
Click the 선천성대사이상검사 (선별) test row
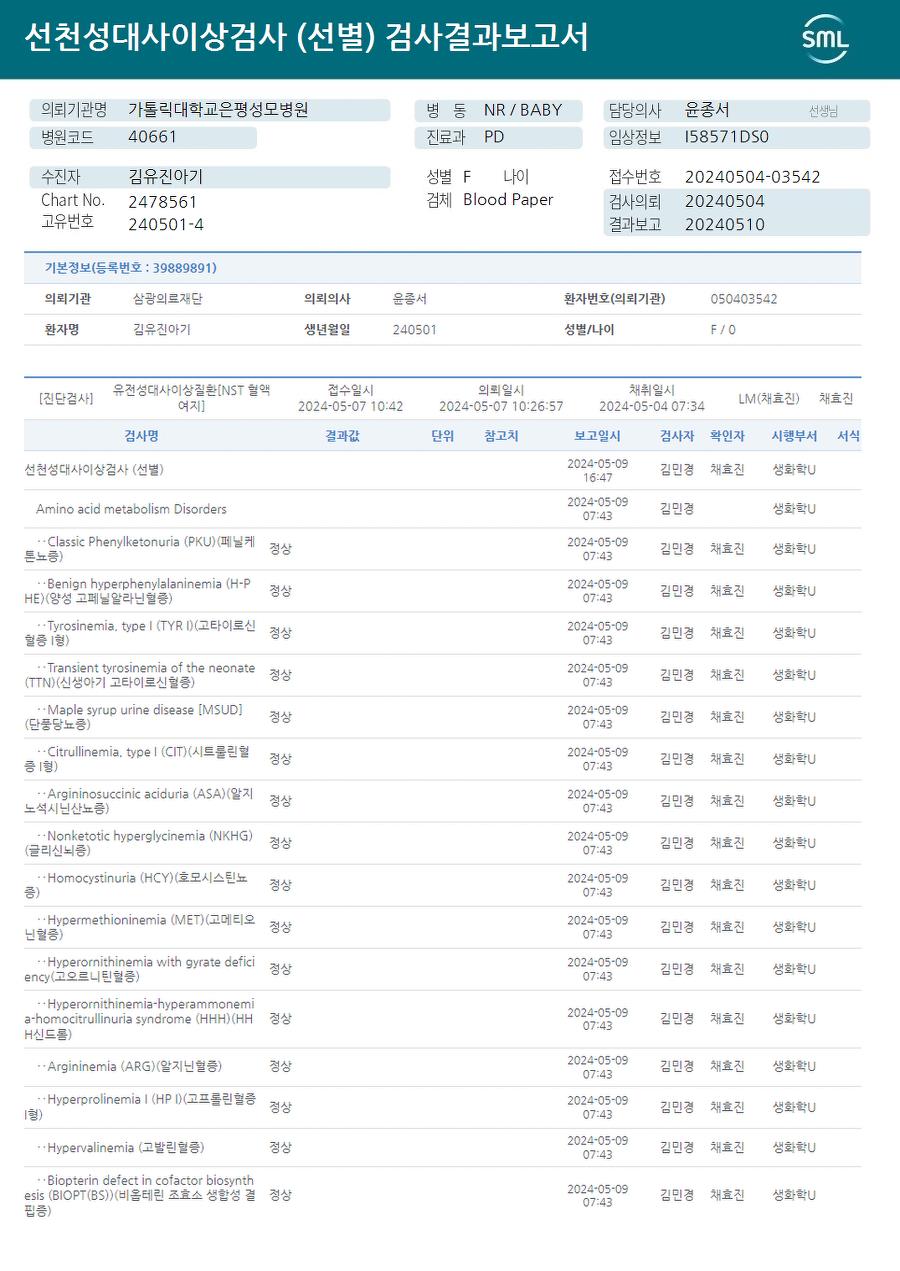[x=442, y=470]
